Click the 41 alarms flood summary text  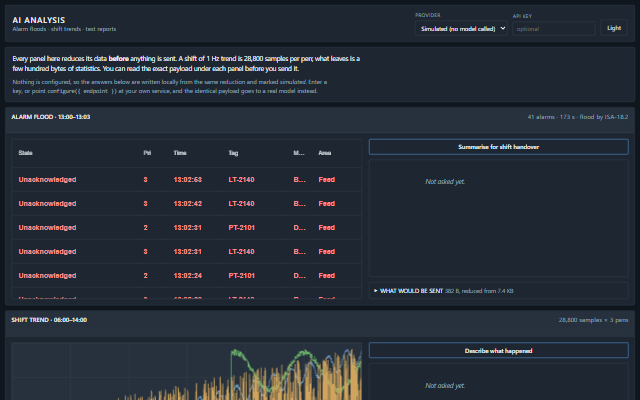click(x=578, y=117)
